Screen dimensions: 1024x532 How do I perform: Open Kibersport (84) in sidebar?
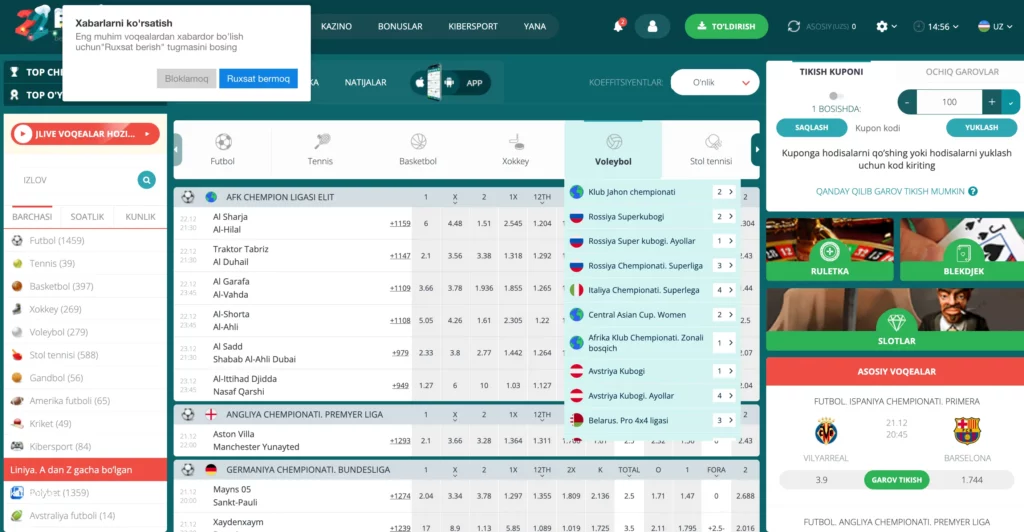click(x=85, y=446)
